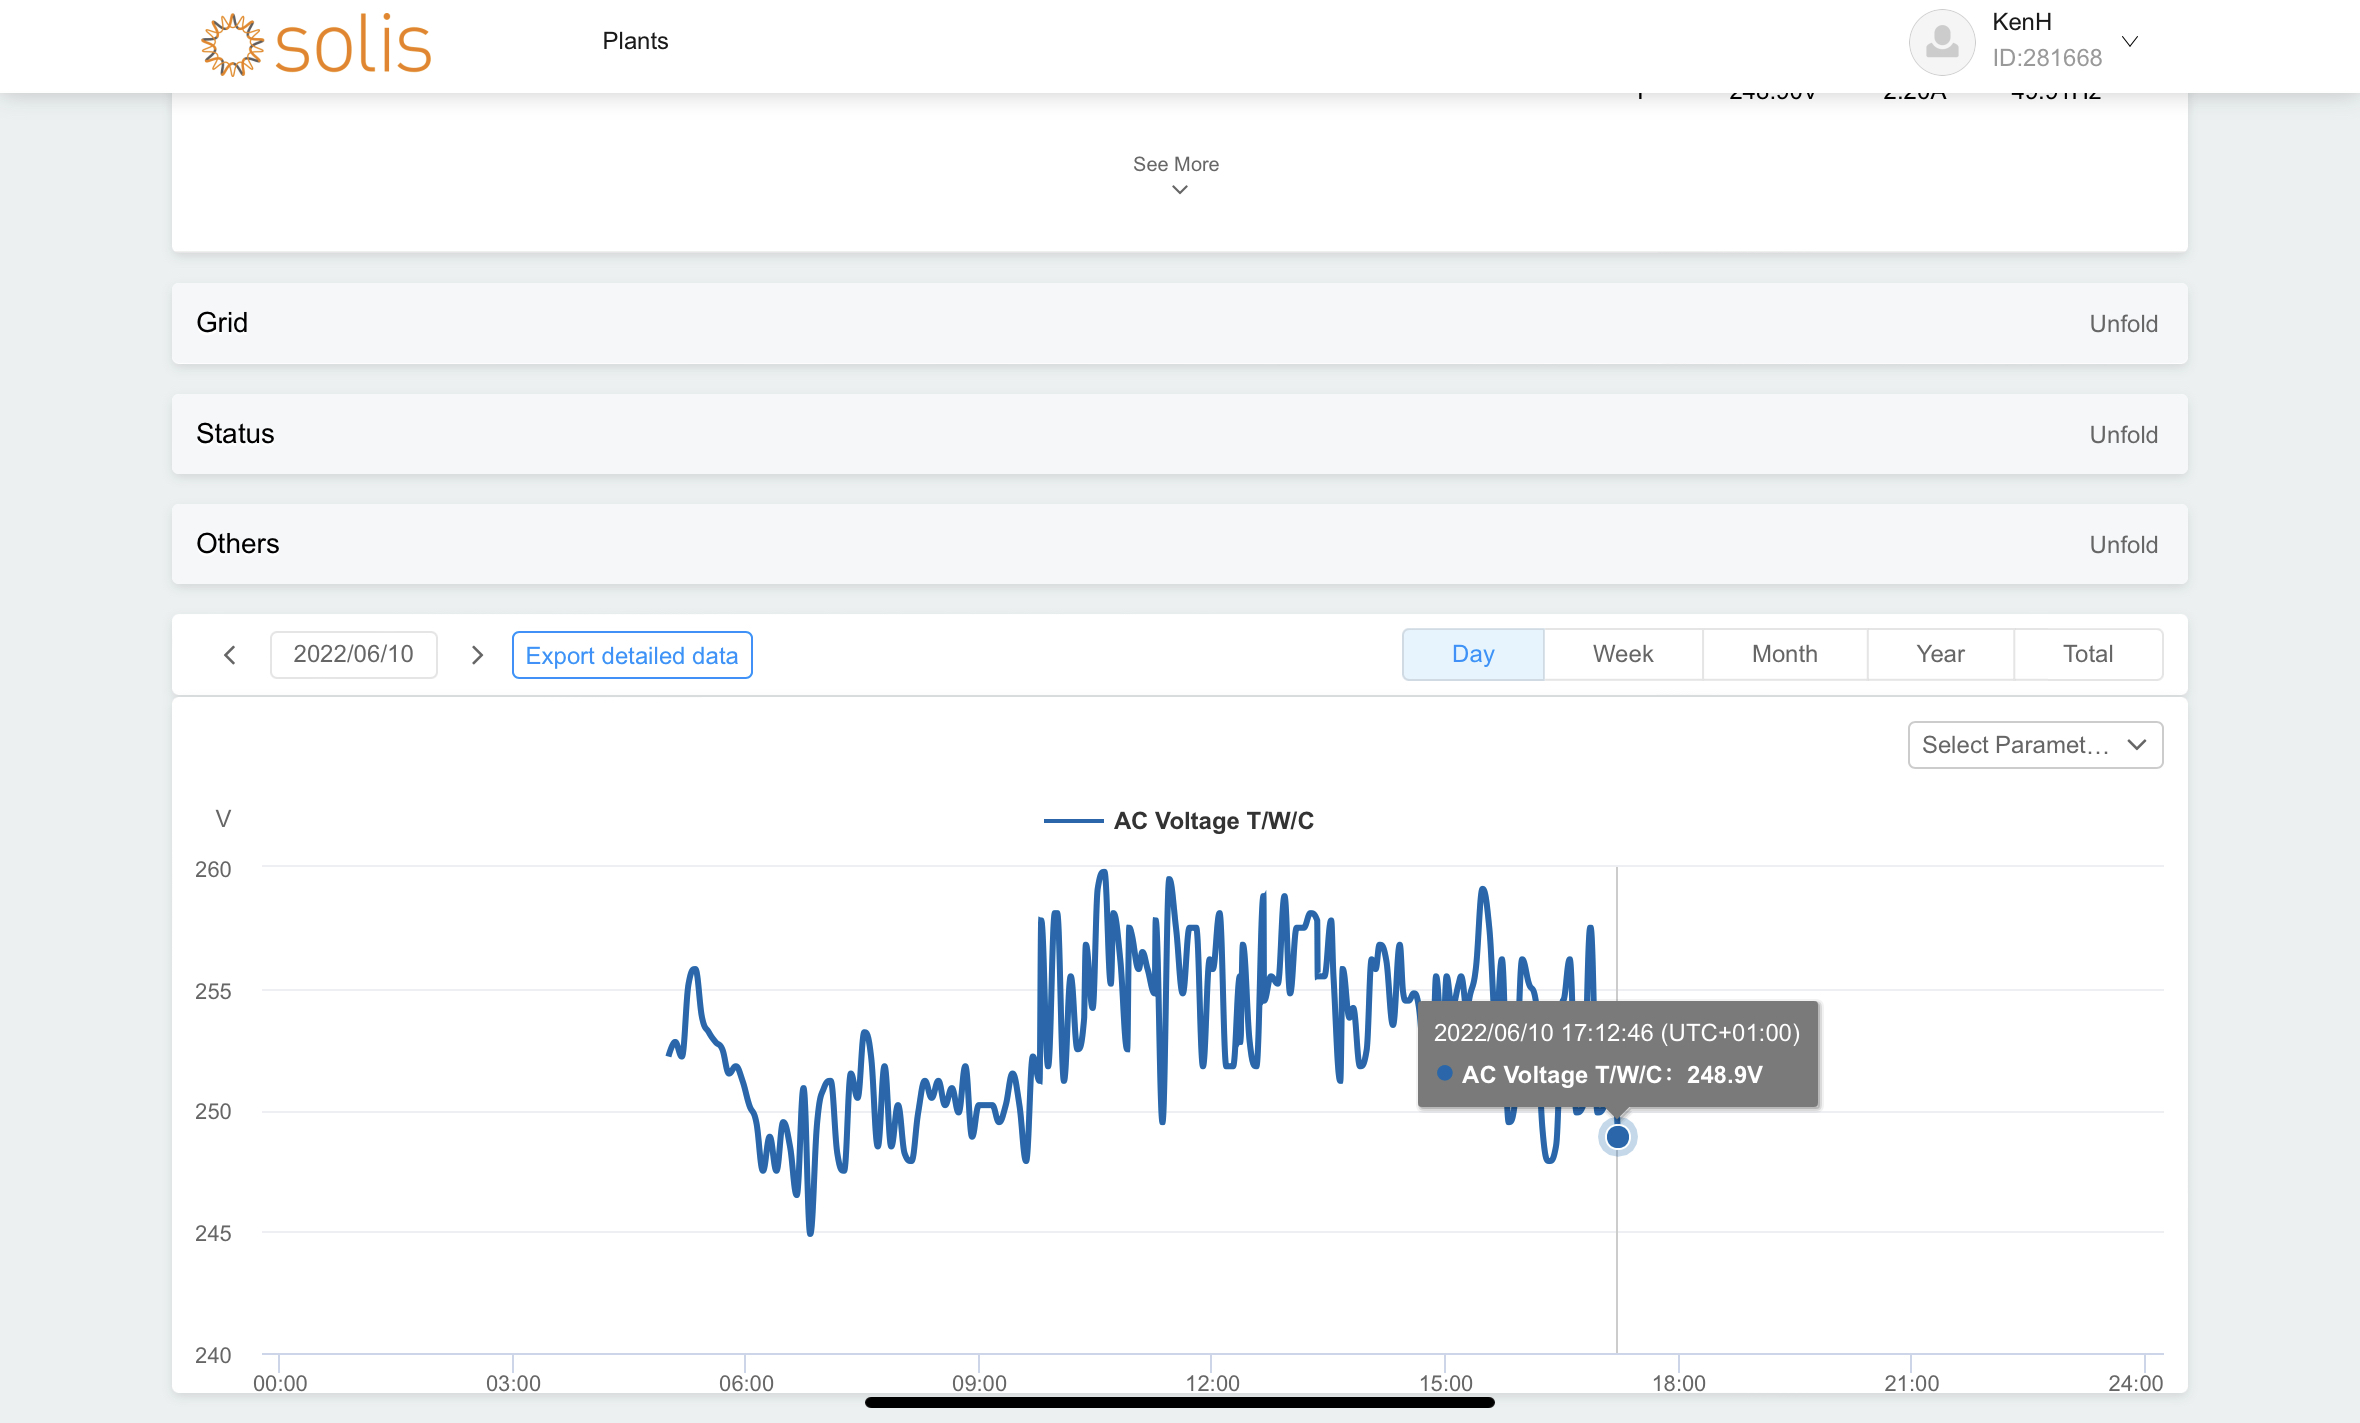Click the 248.9V tooltip value

pos(1725,1075)
